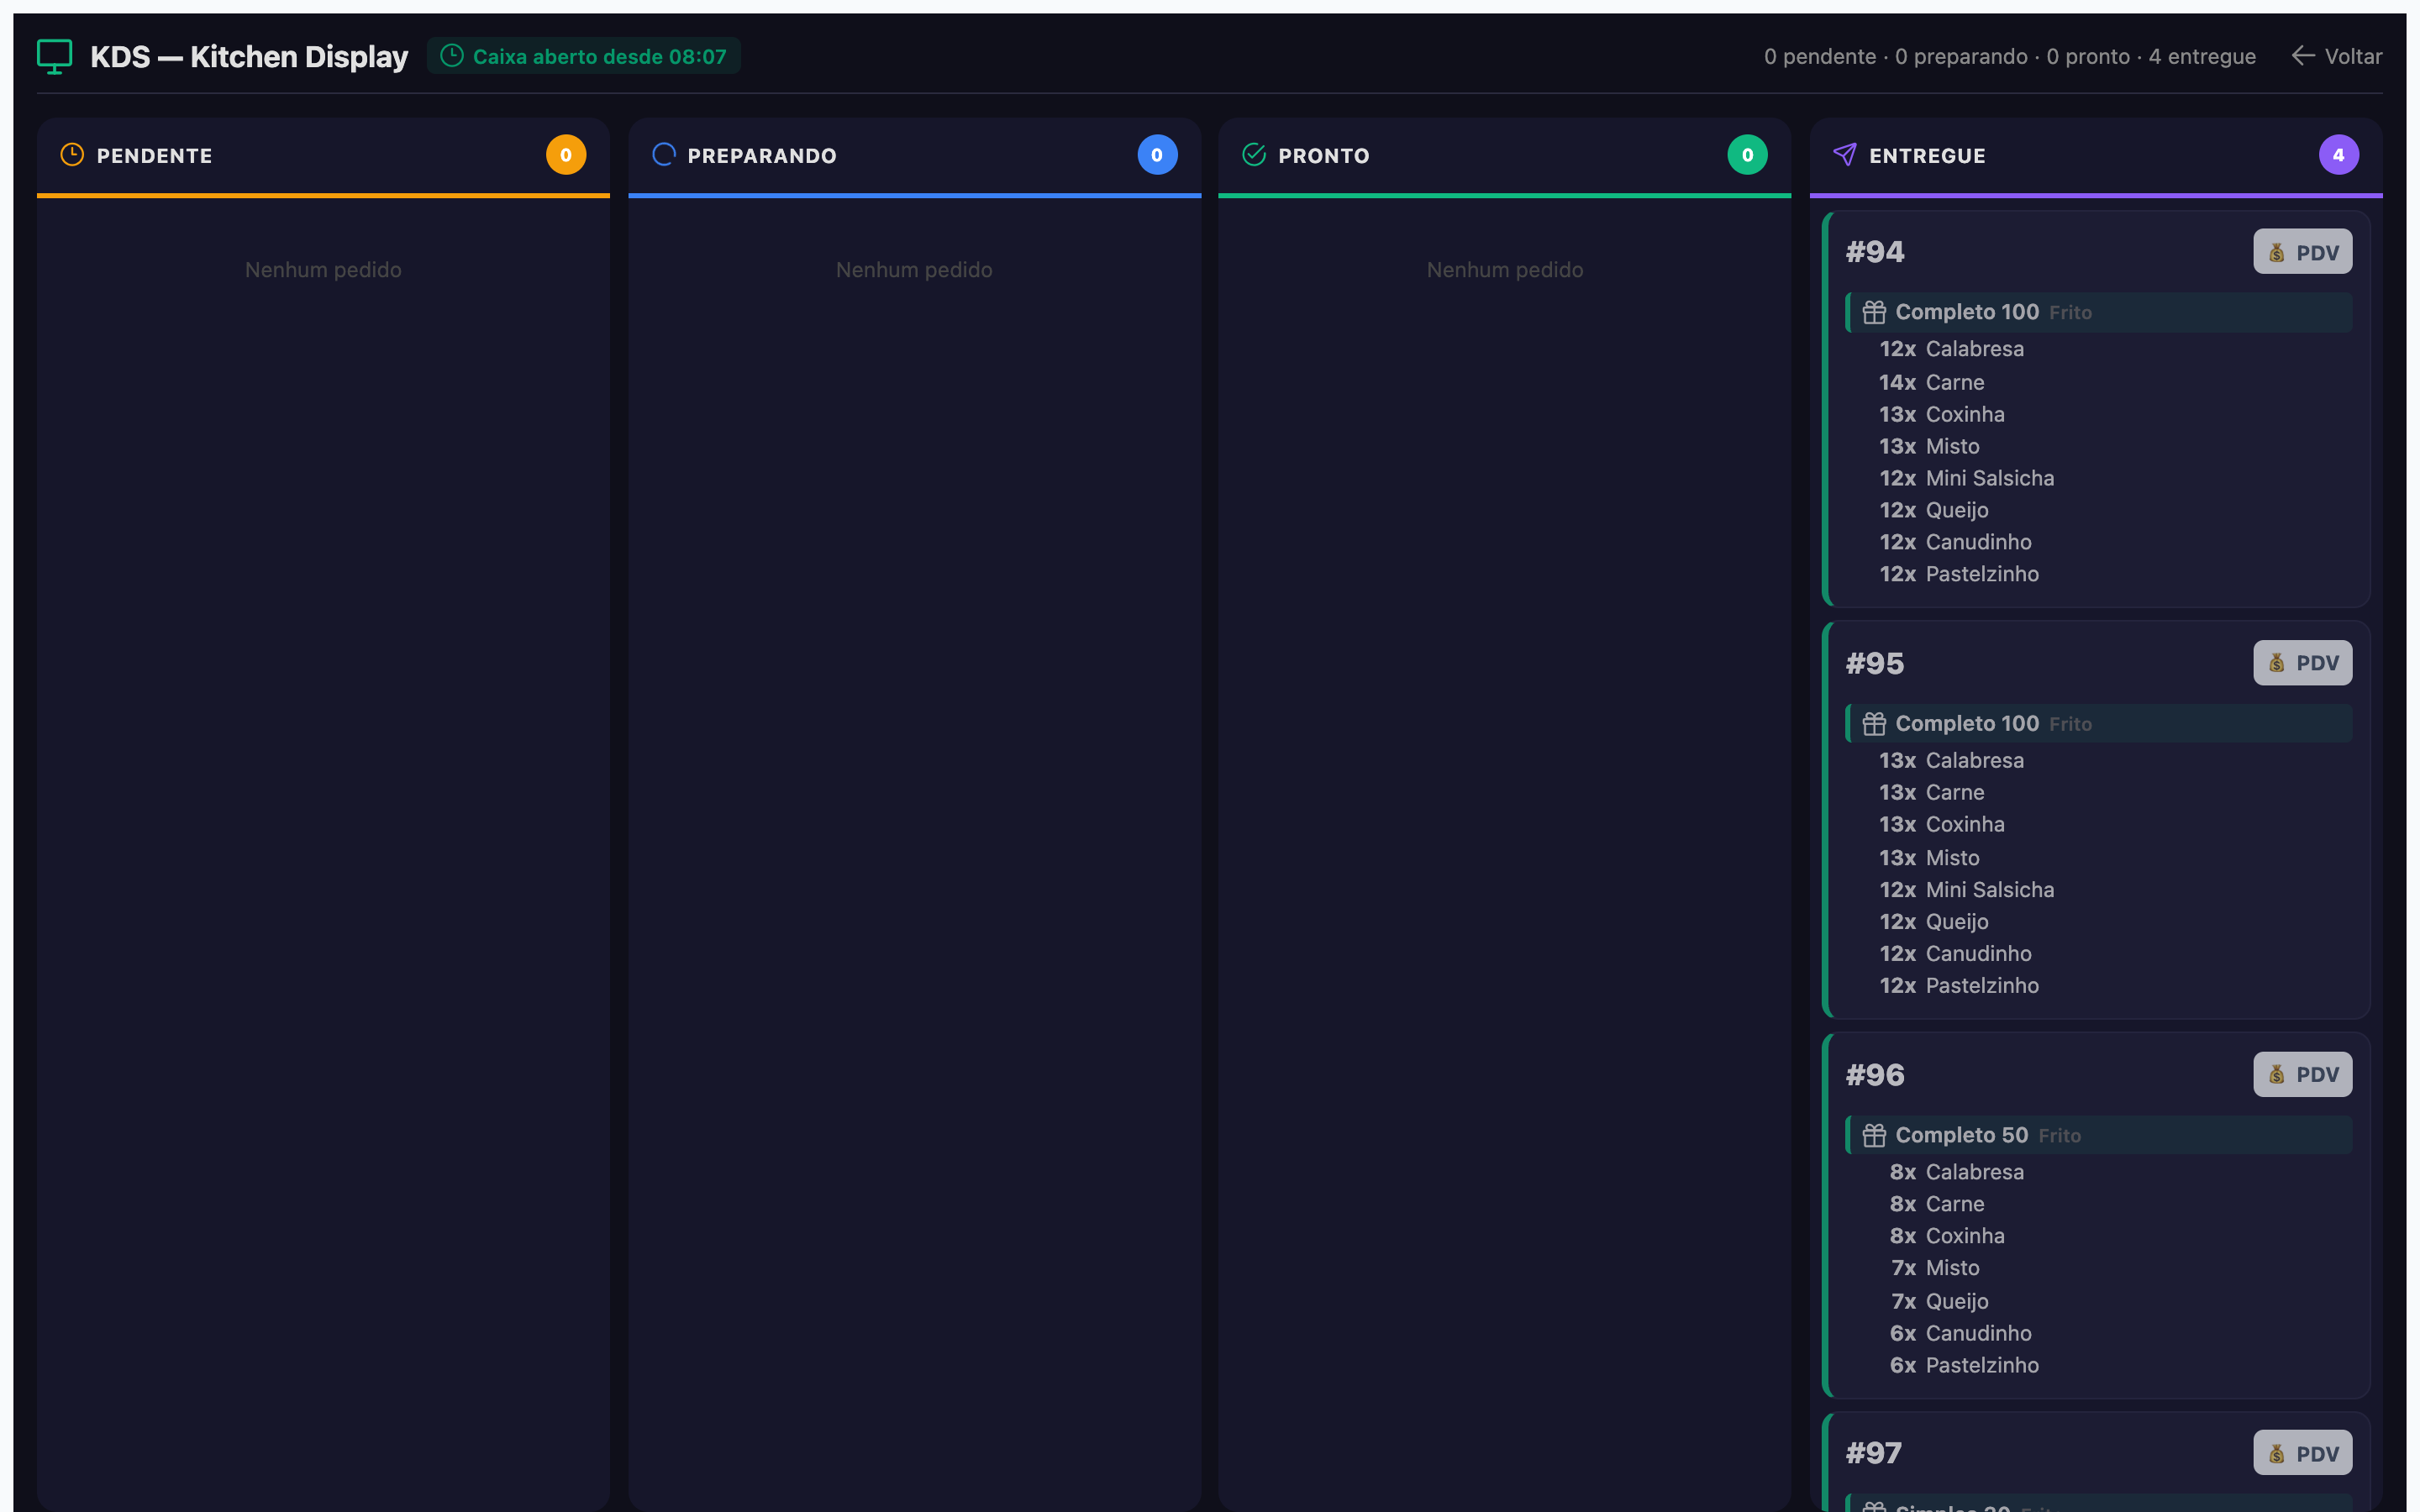The height and width of the screenshot is (1512, 2420).
Task: Click the green Pronto count badge
Action: click(x=1747, y=155)
